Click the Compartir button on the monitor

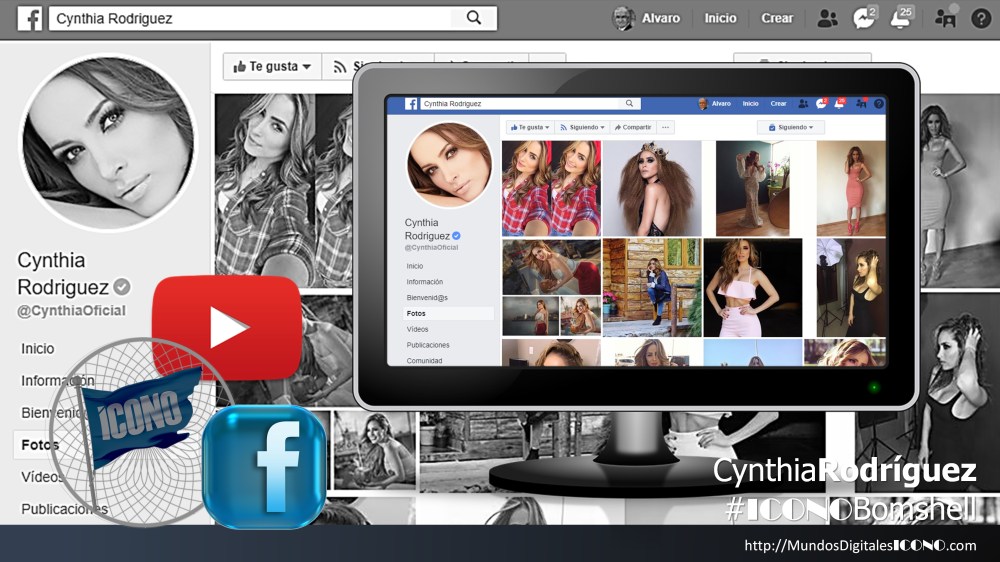[x=633, y=128]
